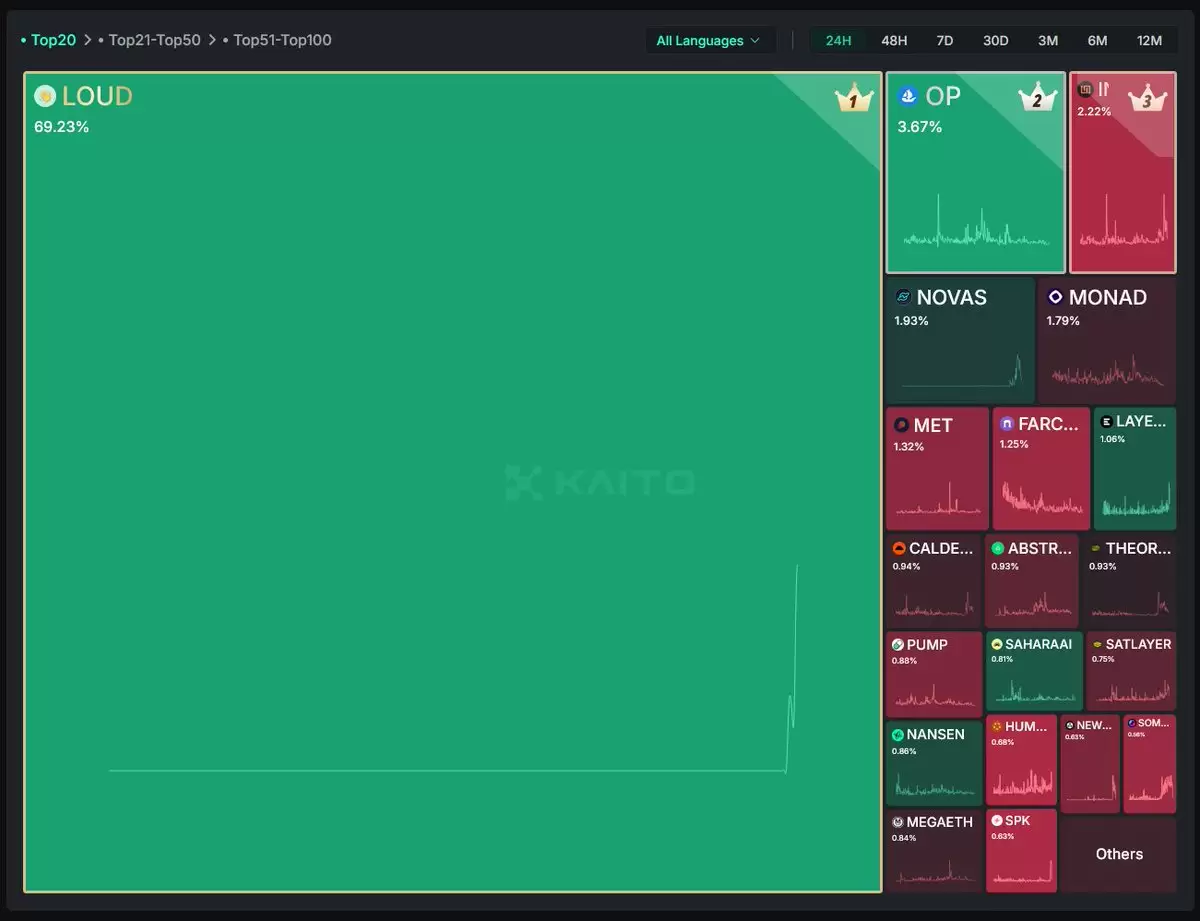The image size is (1200, 921).
Task: Click the logo icon on the 2.22% tile
Action: pos(1085,89)
